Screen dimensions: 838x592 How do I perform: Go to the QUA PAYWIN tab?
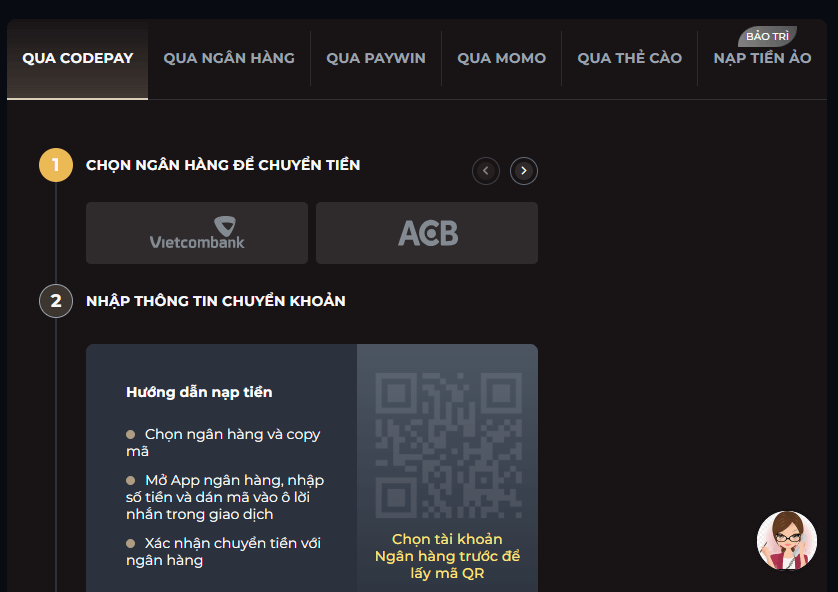[376, 58]
